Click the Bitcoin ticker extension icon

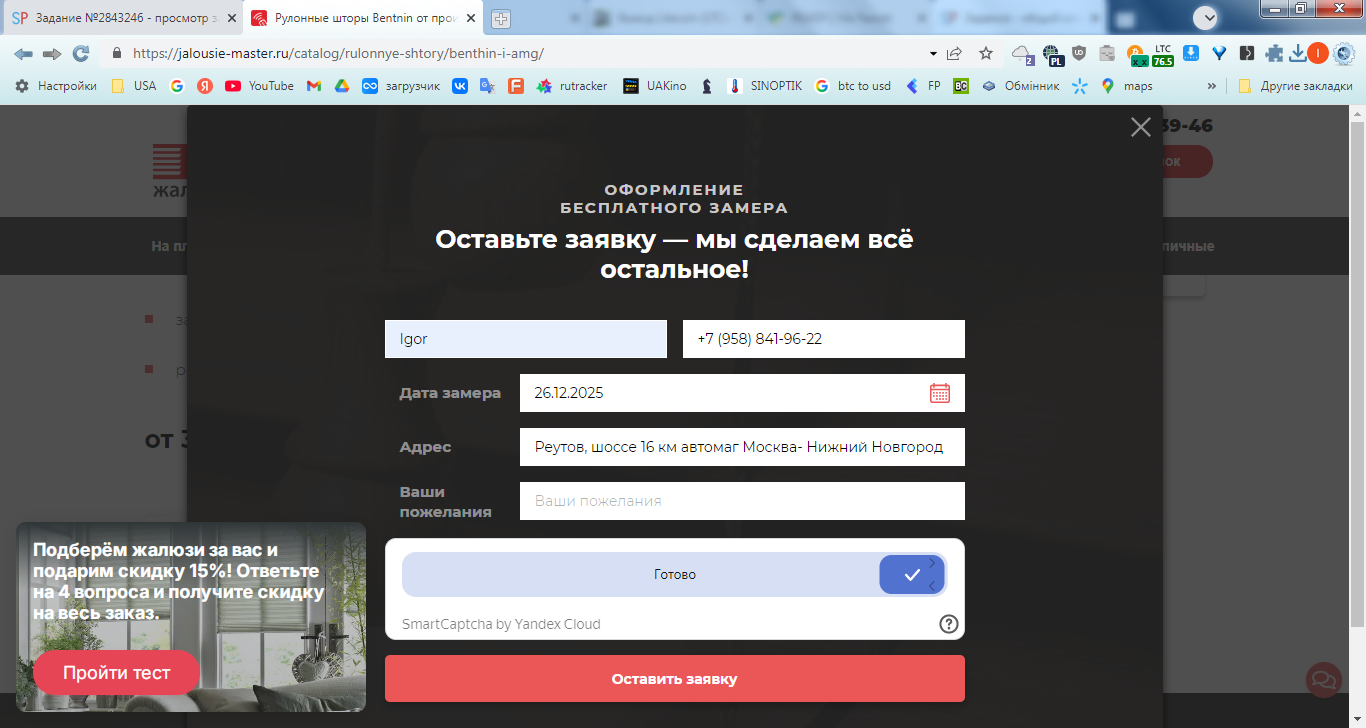pos(1136,54)
